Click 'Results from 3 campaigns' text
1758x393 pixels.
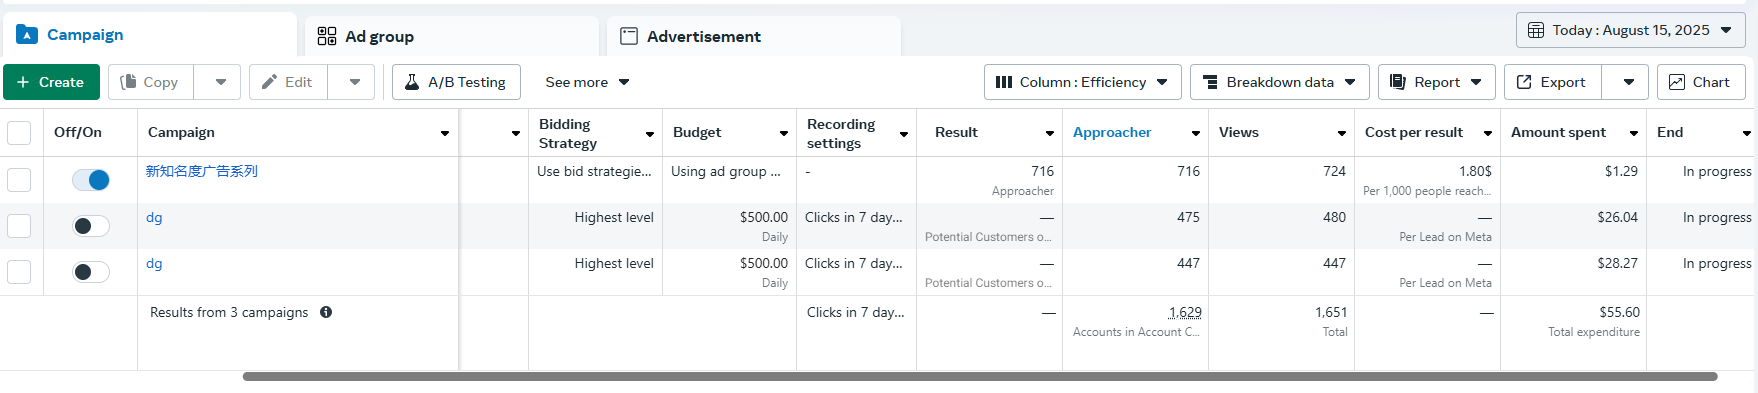[x=229, y=312]
